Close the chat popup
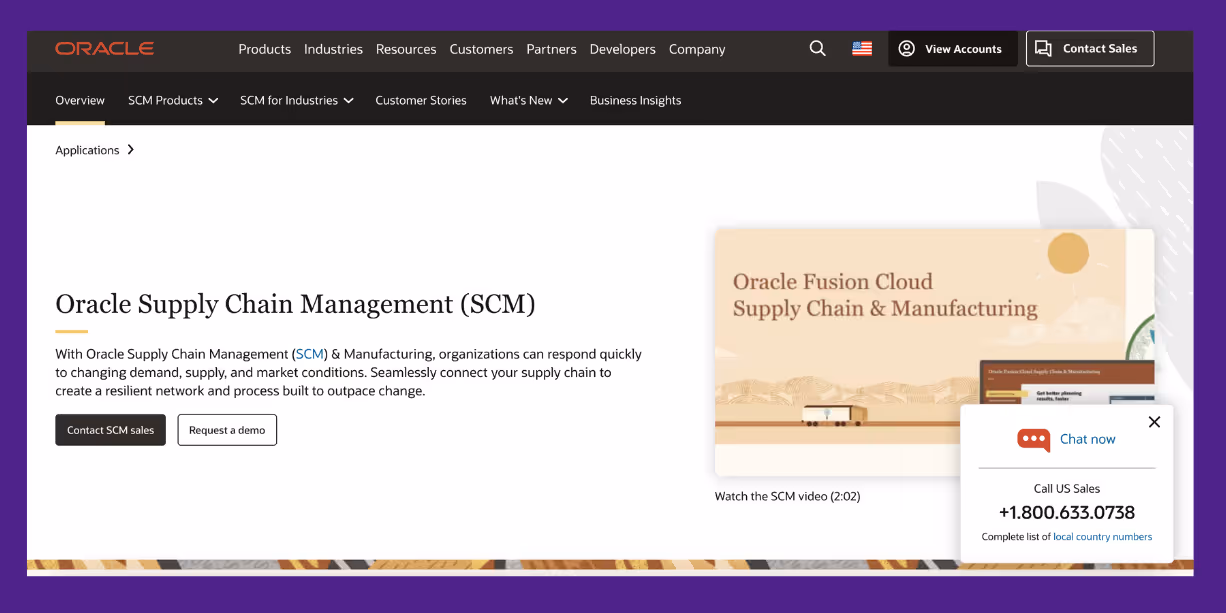Viewport: 1226px width, 613px height. (x=1154, y=422)
